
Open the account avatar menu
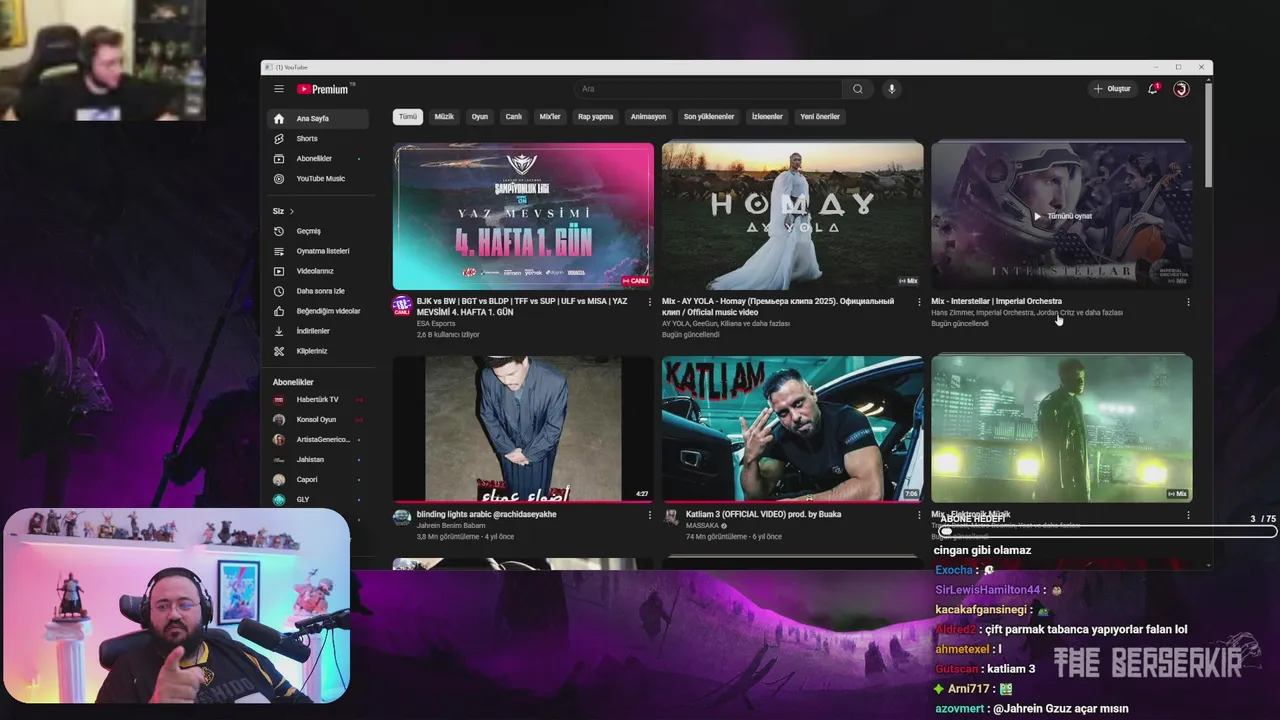click(1181, 89)
